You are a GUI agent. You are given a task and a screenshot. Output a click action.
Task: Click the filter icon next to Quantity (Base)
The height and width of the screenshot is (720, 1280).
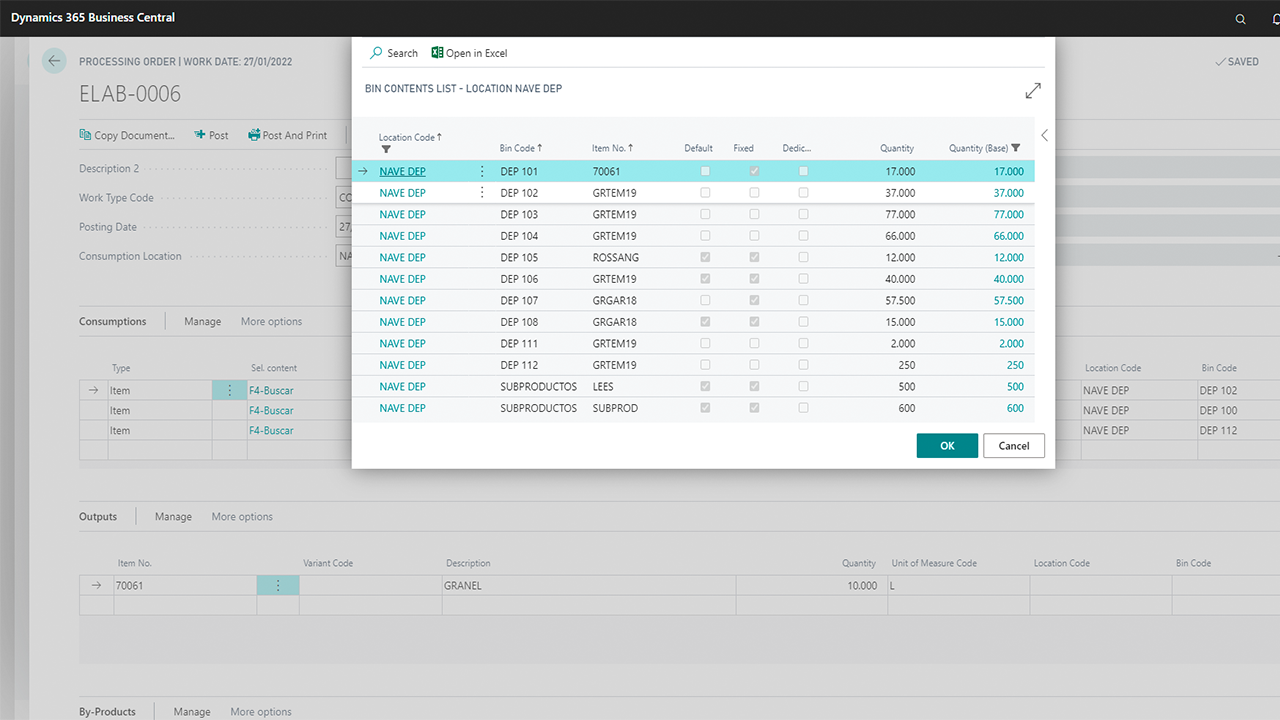coord(1016,148)
